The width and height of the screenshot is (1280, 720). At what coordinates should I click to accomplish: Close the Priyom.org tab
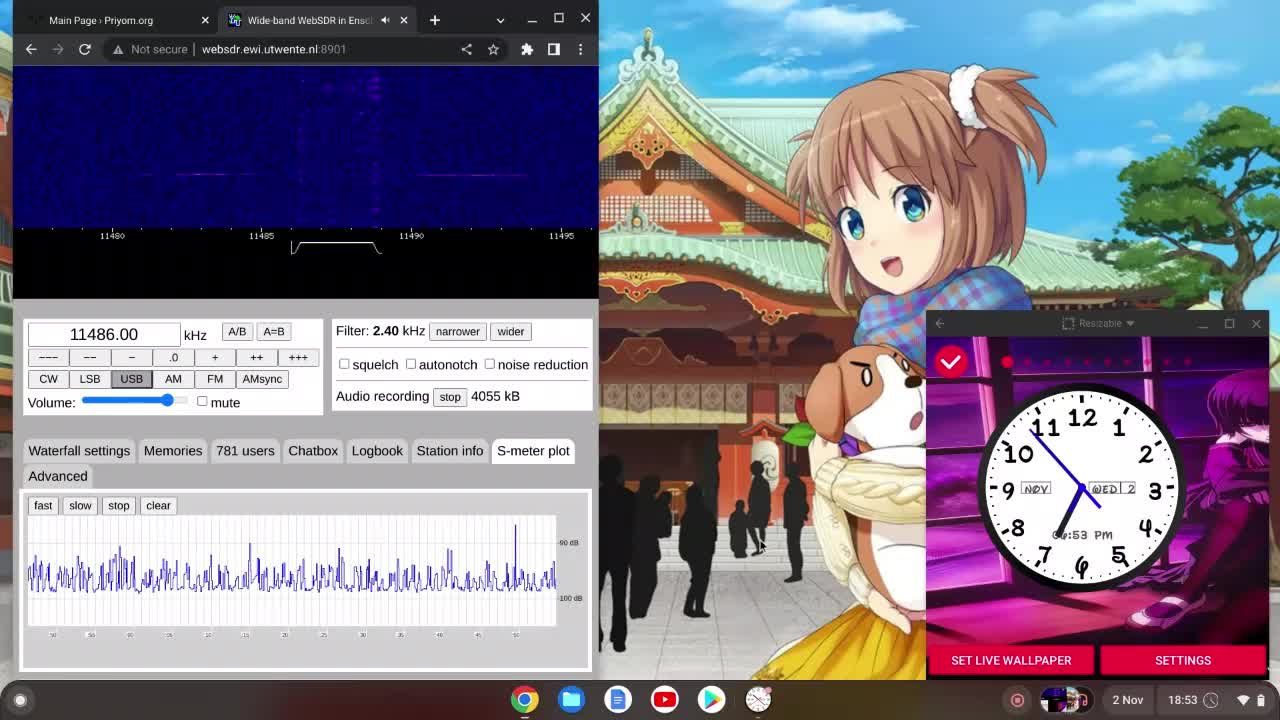(x=205, y=20)
